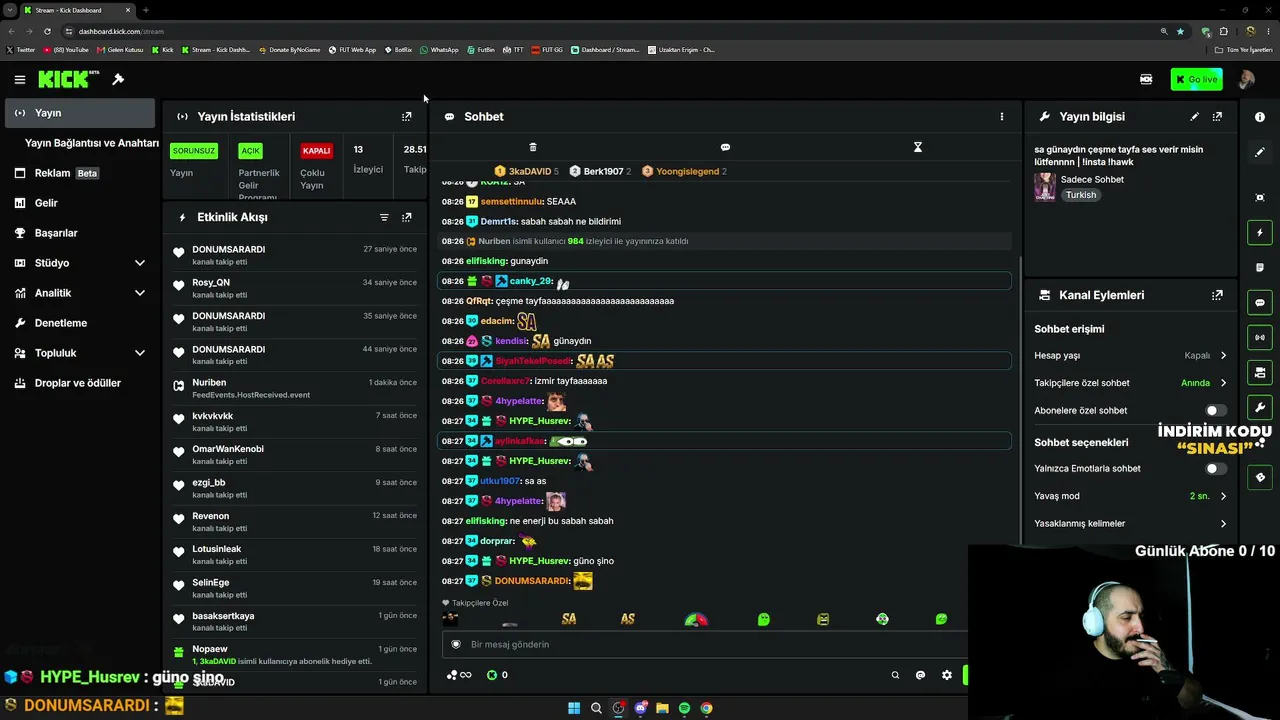
Task: Click the Sadece Sohbet category thumbnail
Action: [x=1045, y=187]
